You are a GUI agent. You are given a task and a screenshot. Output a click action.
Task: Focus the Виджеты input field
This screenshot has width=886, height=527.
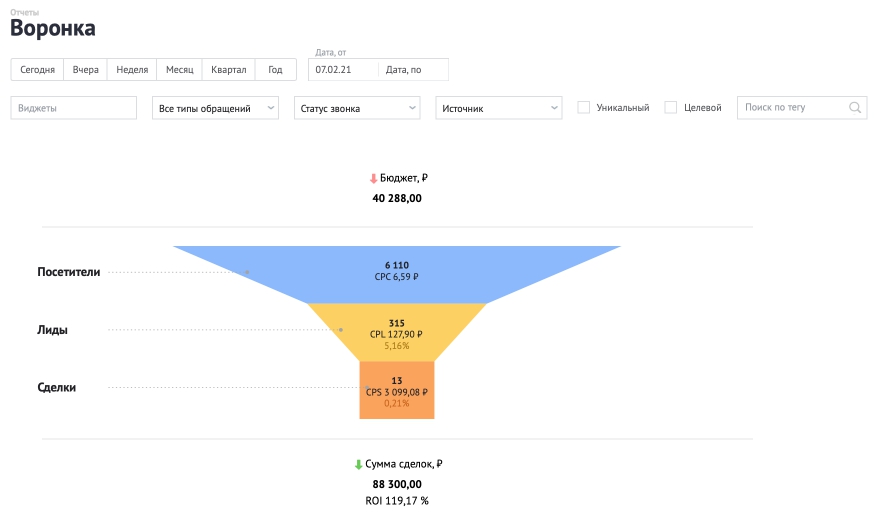(73, 108)
